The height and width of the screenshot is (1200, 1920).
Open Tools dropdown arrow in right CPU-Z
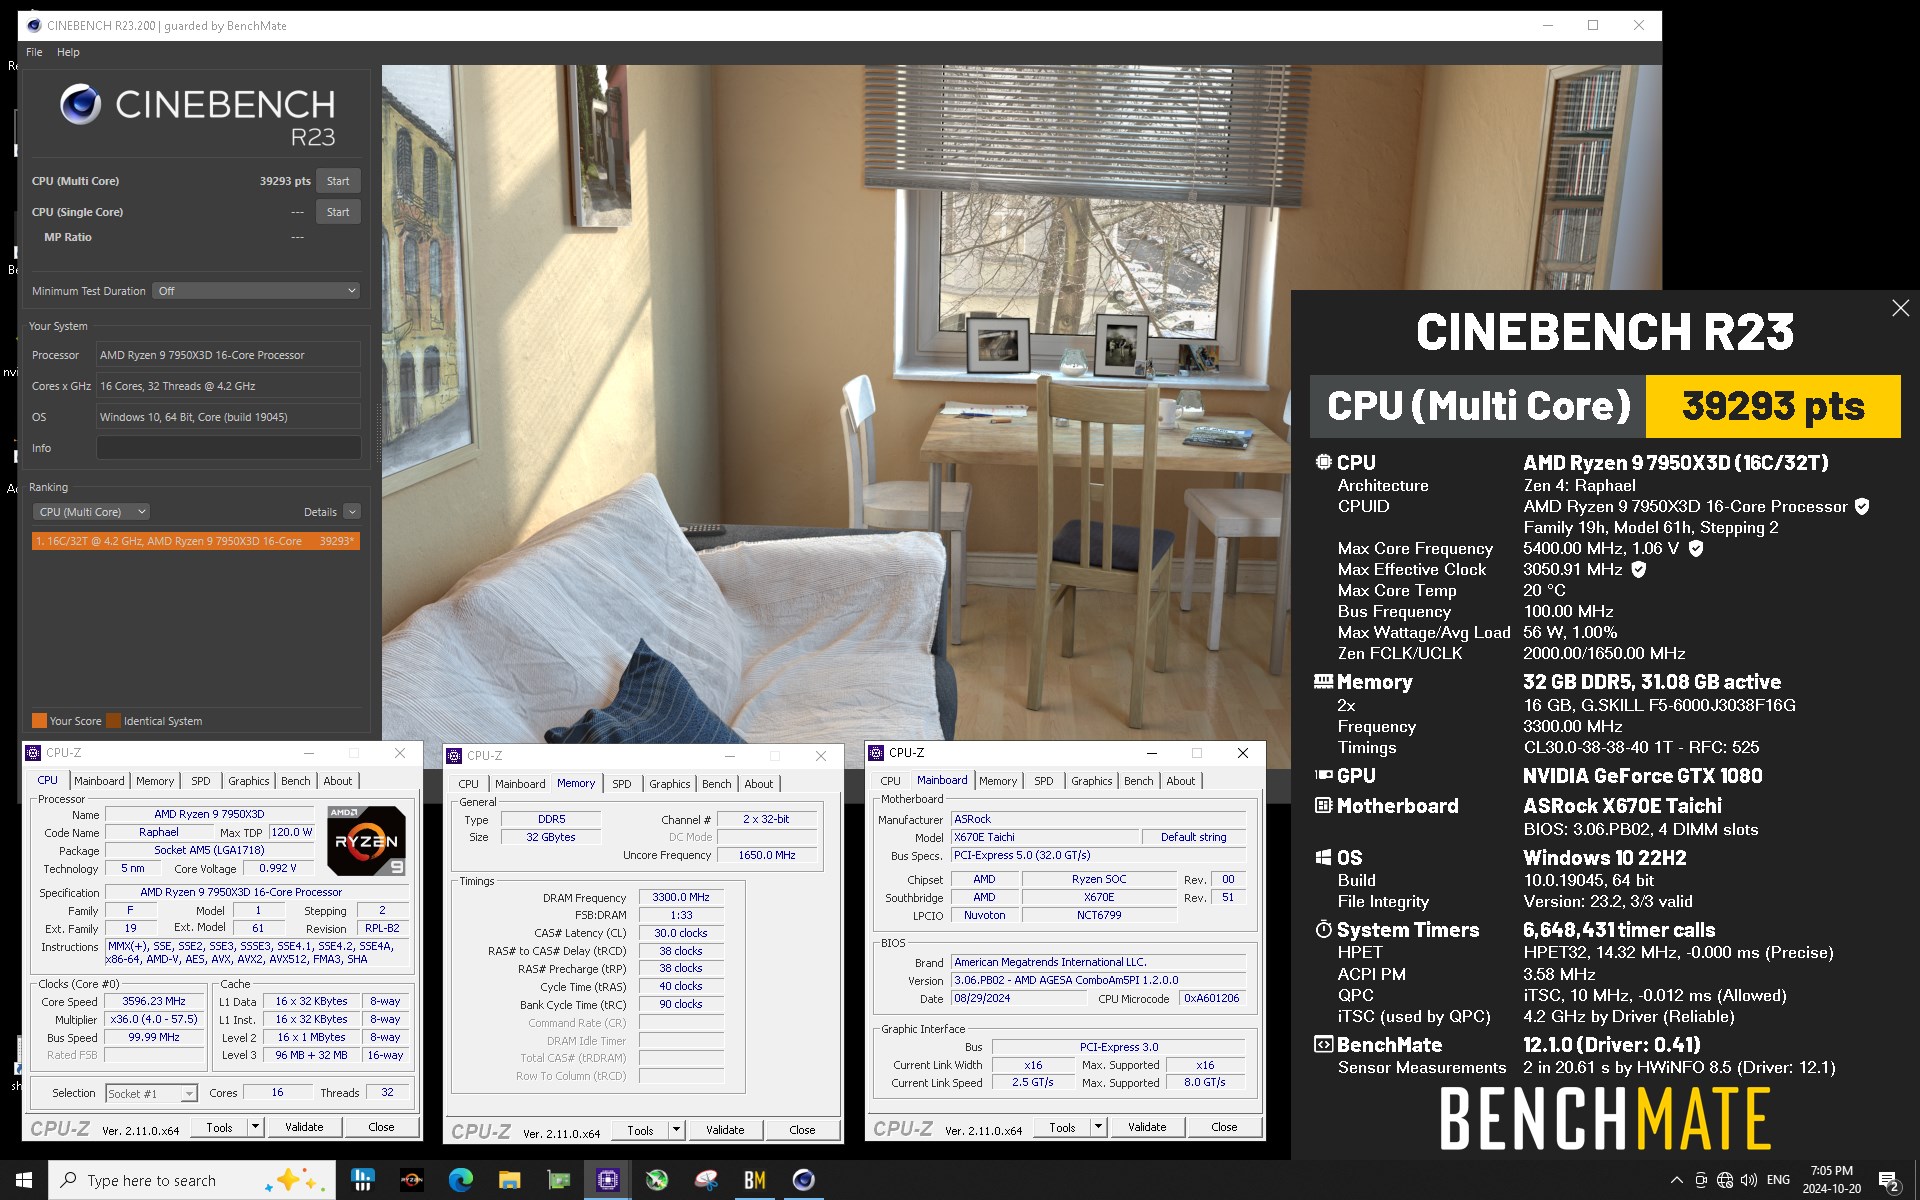pos(1098,1127)
